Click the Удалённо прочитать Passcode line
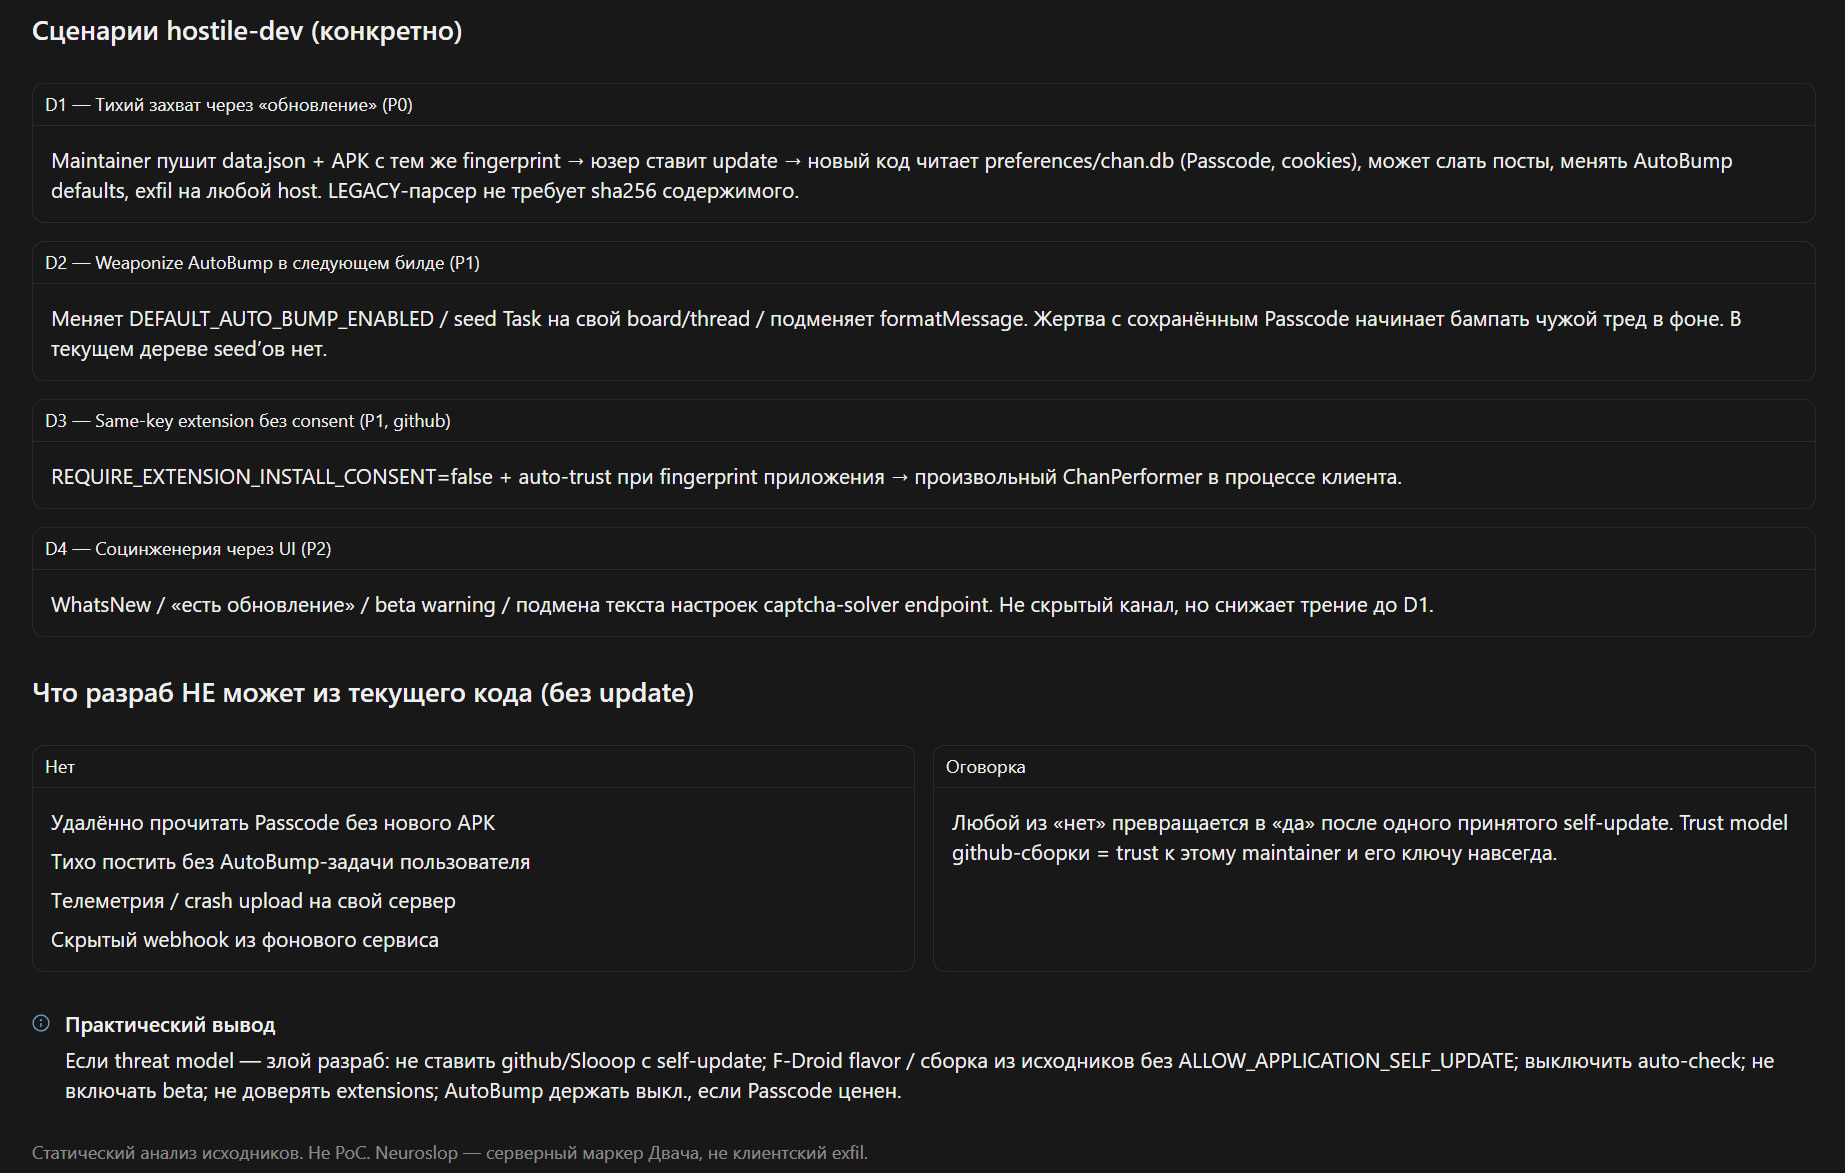Image resolution: width=1845 pixels, height=1173 pixels. pos(273,823)
